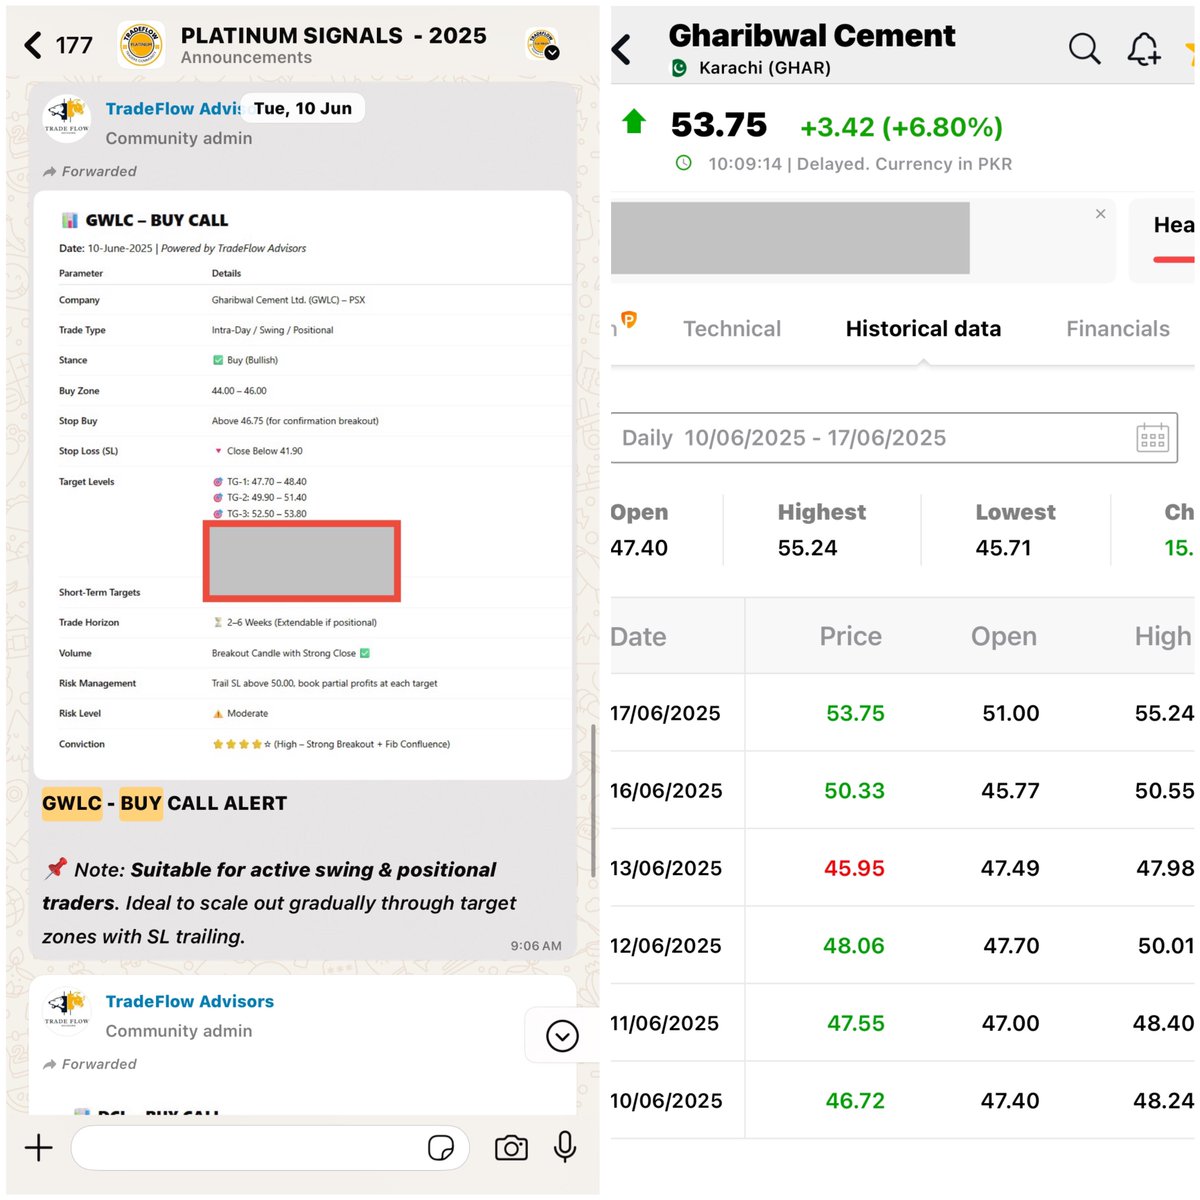Select the Technical tab
The image size is (1200, 1200).
(732, 328)
